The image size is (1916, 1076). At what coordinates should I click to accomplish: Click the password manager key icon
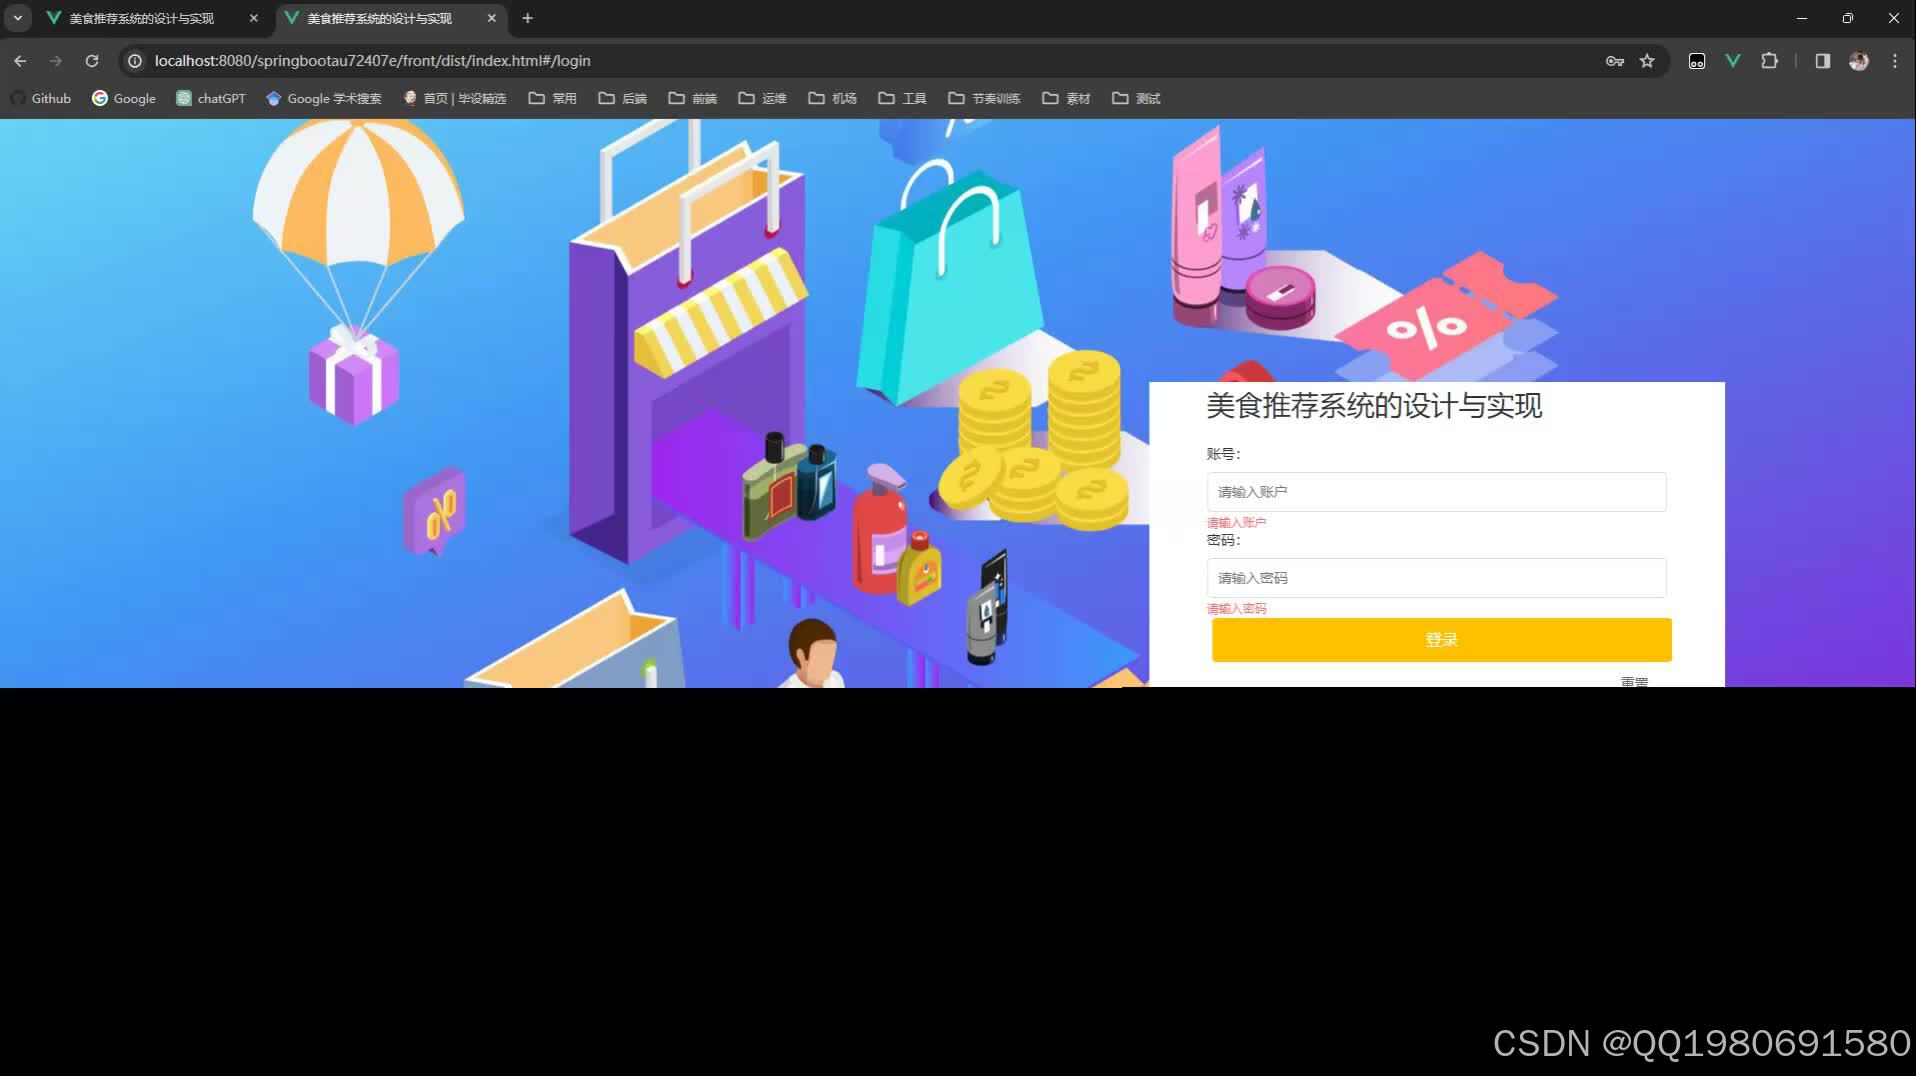[1616, 61]
